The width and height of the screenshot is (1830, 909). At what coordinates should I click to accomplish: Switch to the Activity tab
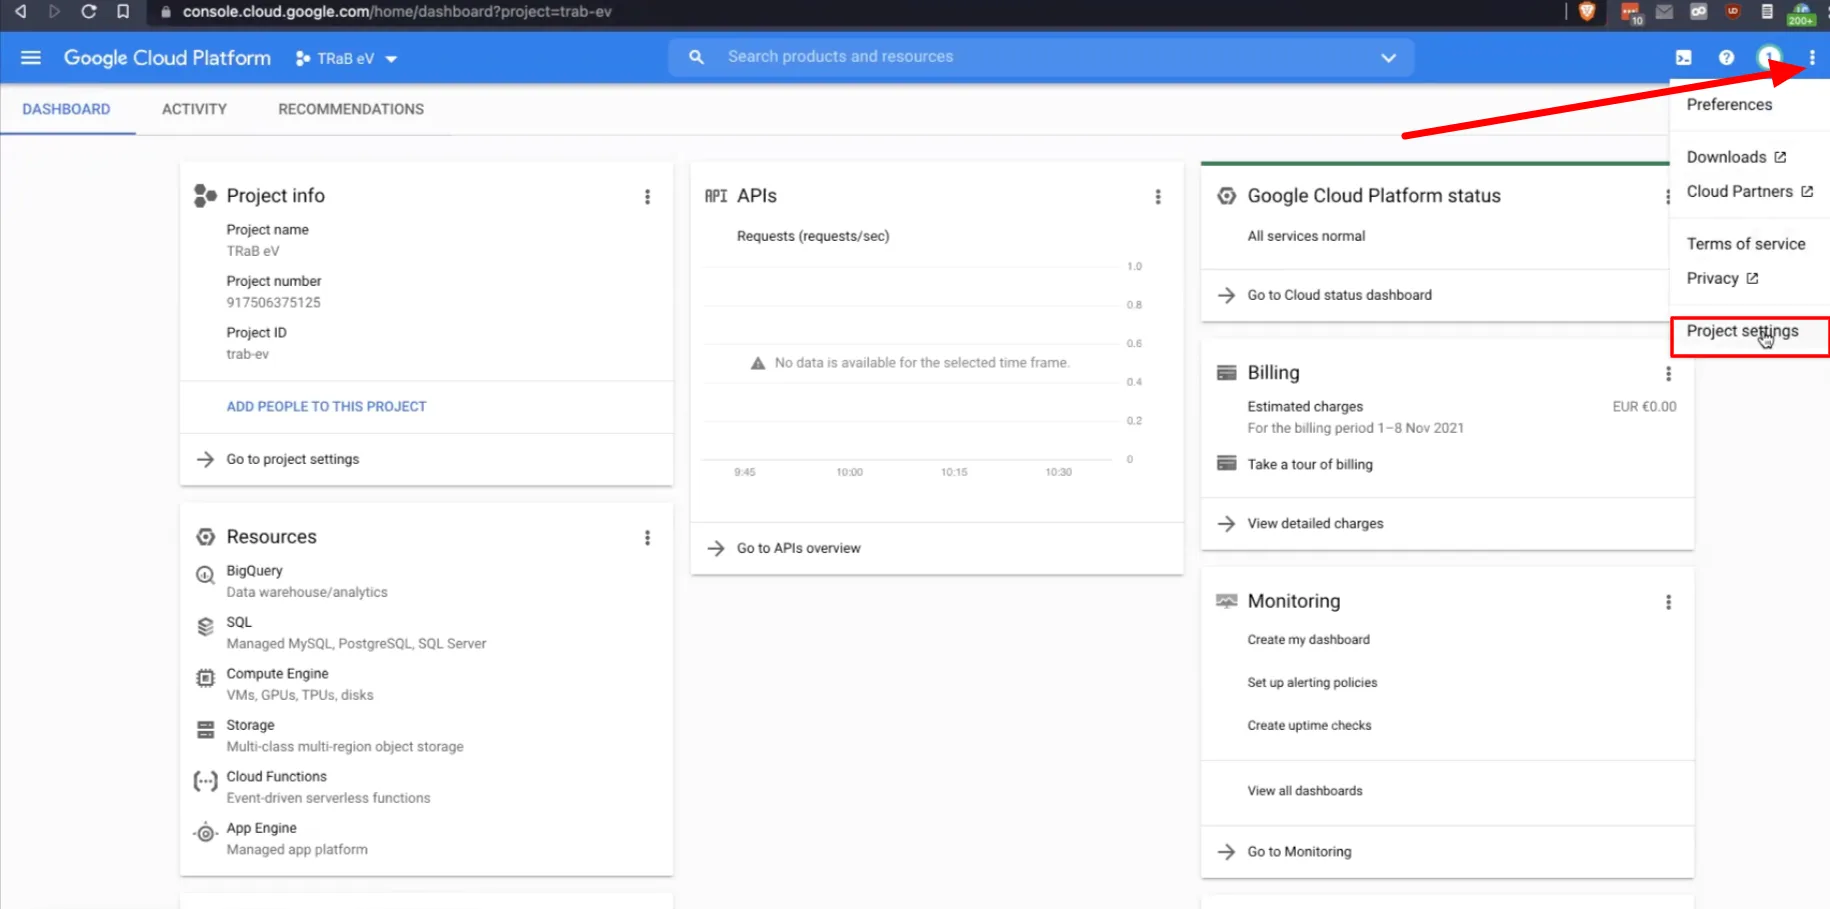coord(194,109)
